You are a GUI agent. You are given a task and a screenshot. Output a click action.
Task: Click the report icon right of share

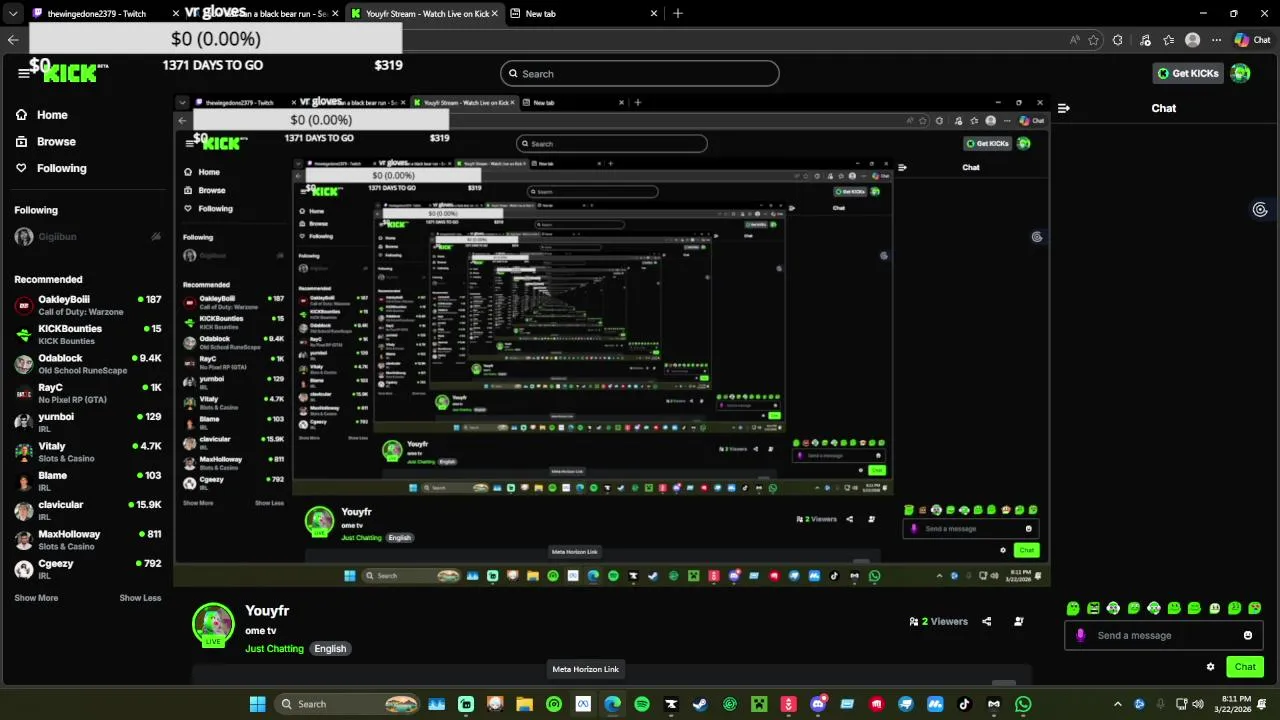pyautogui.click(x=1019, y=621)
